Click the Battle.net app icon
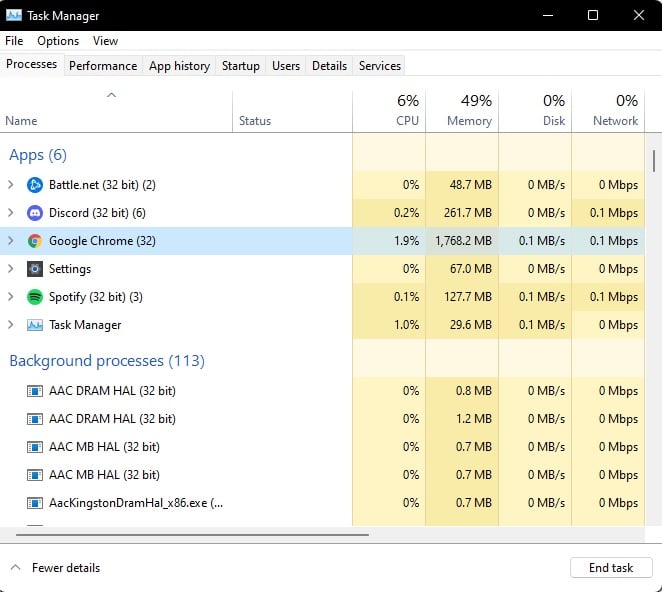This screenshot has height=592, width=662. click(x=35, y=185)
